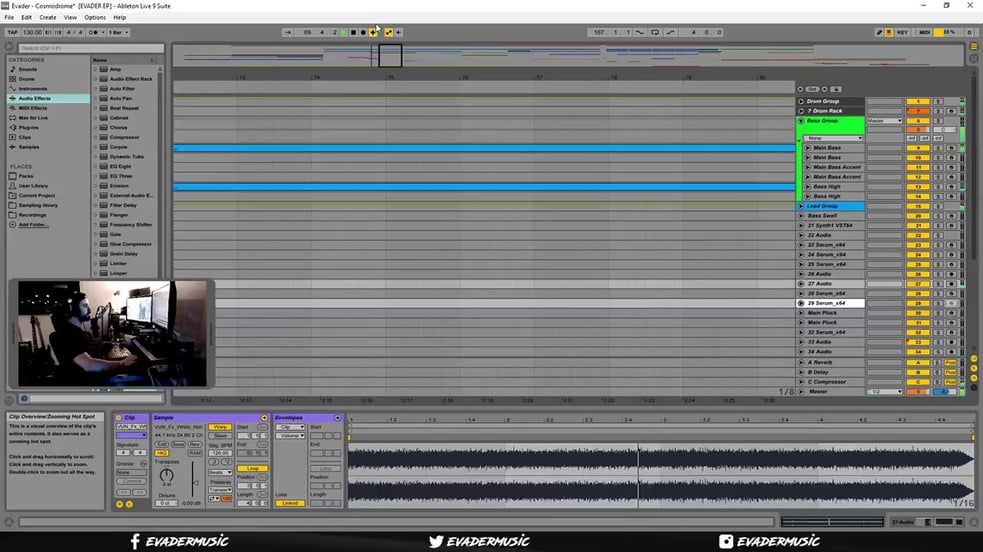Open Sampling library folder in Places
The height and width of the screenshot is (552, 983).
[x=38, y=205]
